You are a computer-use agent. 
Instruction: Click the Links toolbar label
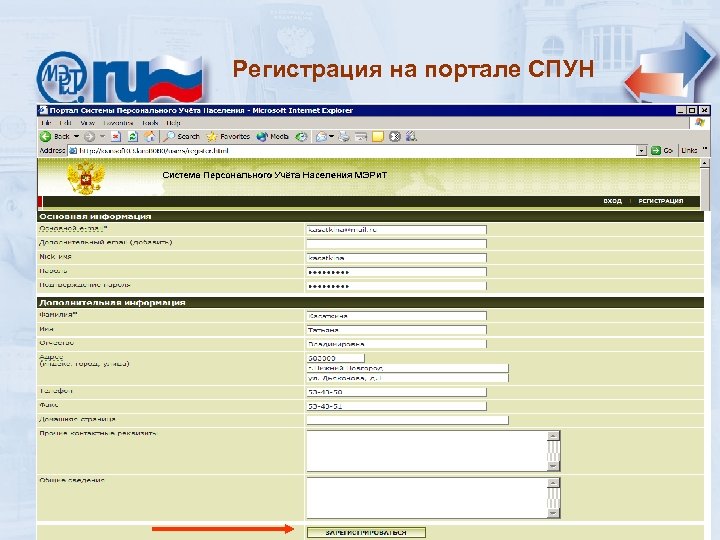point(689,150)
